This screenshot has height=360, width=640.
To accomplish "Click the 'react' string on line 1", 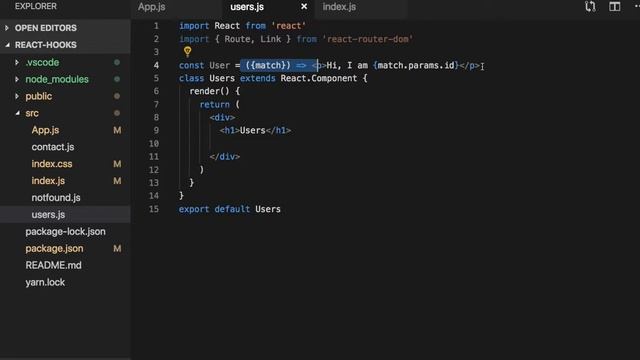I will pyautogui.click(x=289, y=26).
